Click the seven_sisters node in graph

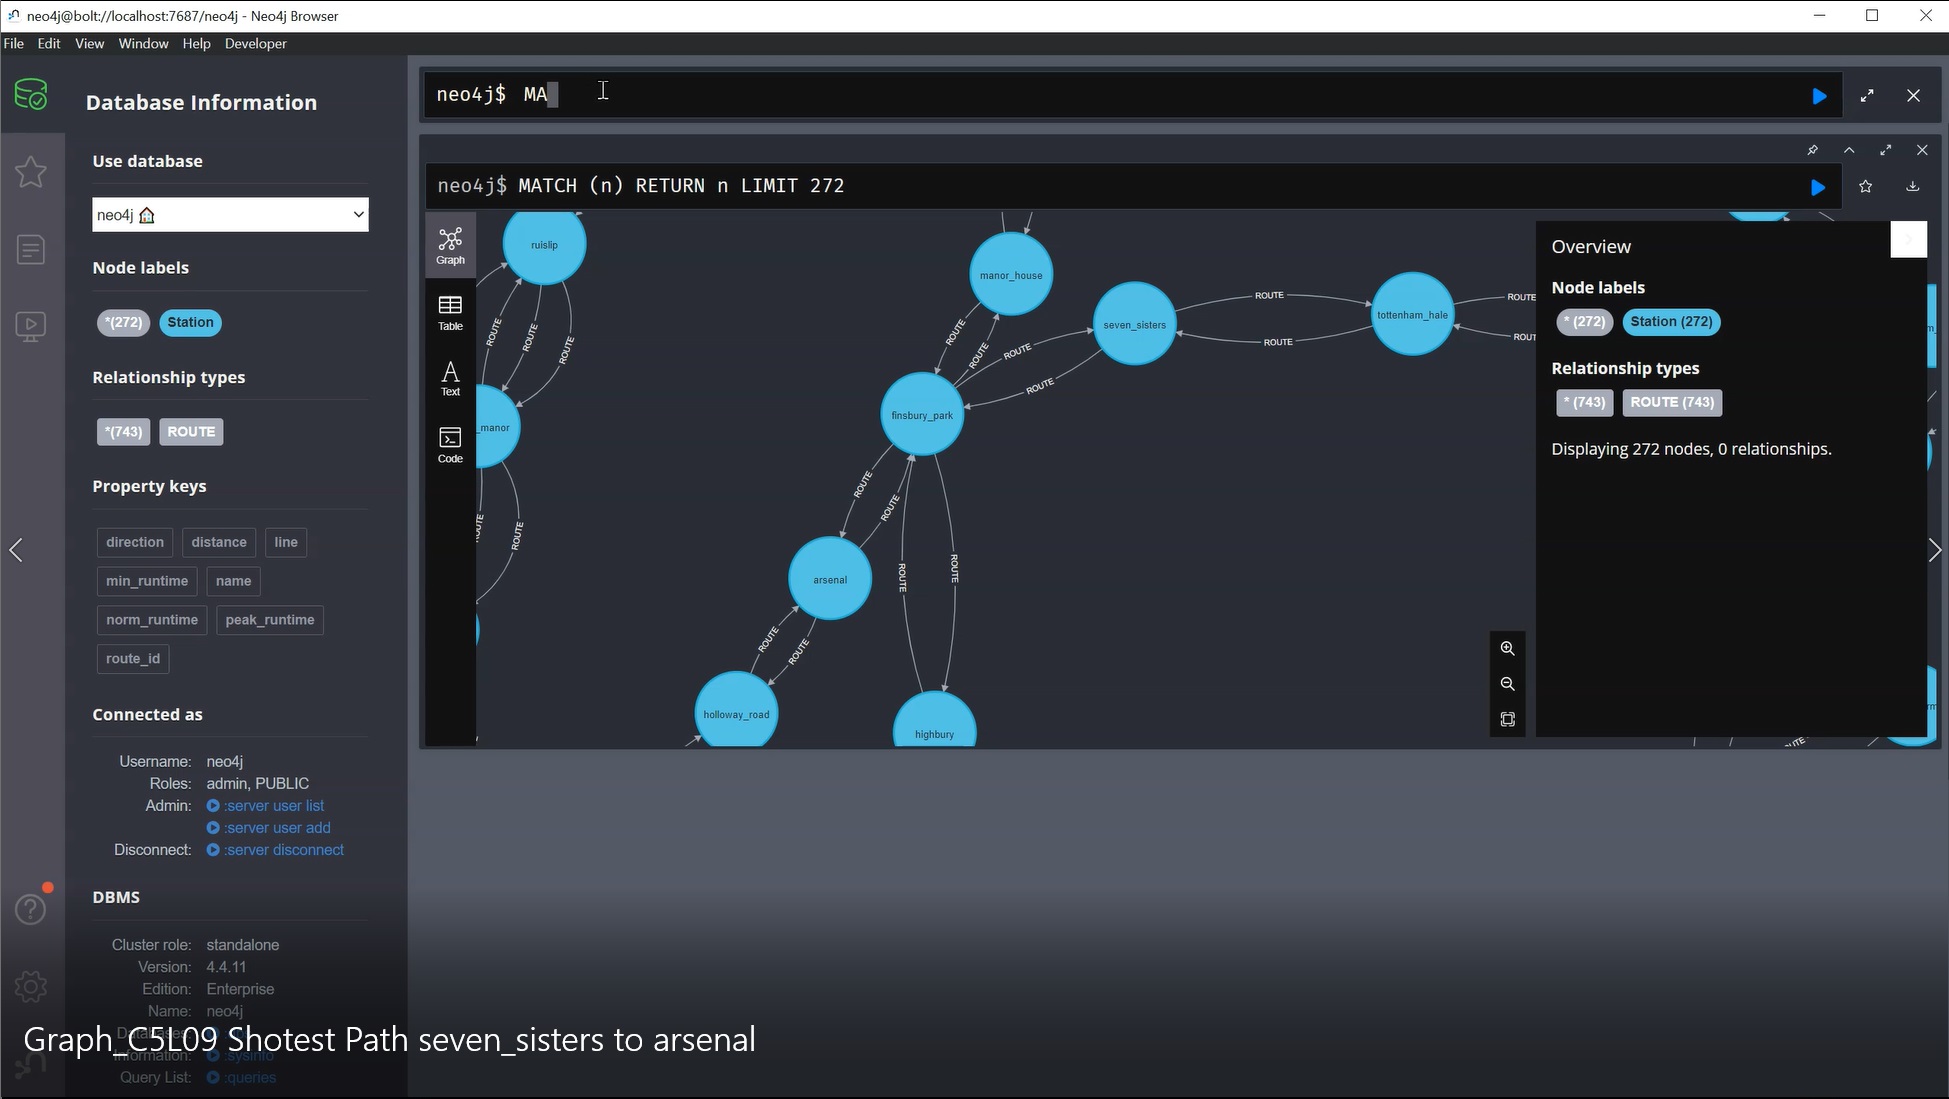point(1134,324)
